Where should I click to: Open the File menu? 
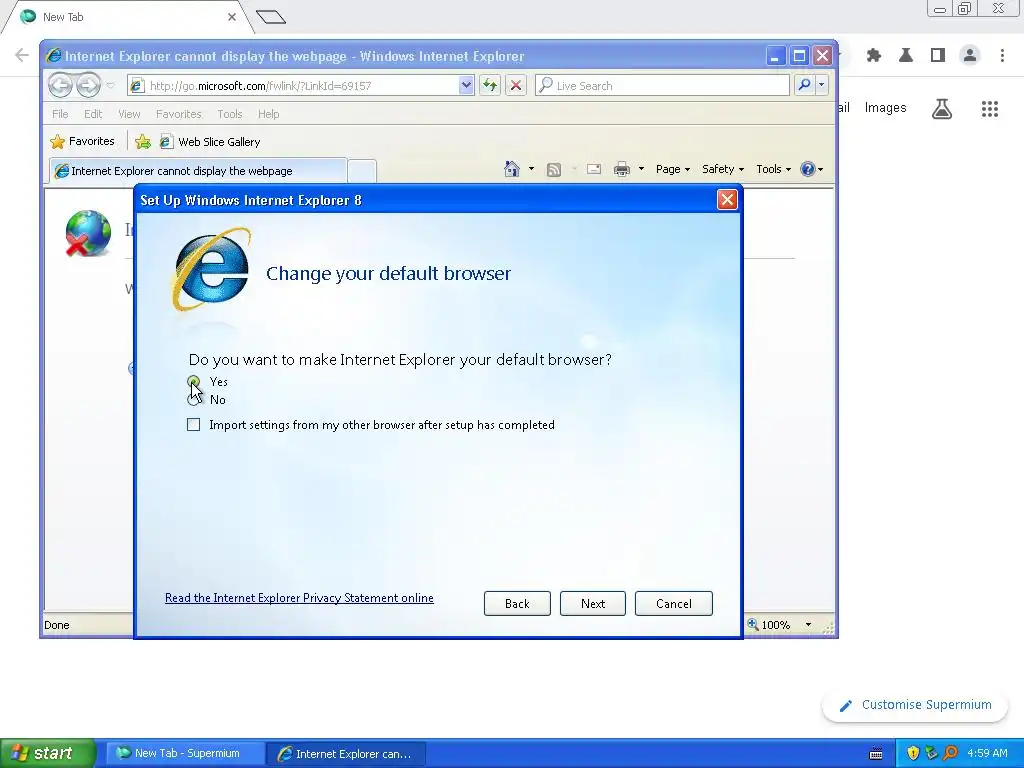point(60,114)
